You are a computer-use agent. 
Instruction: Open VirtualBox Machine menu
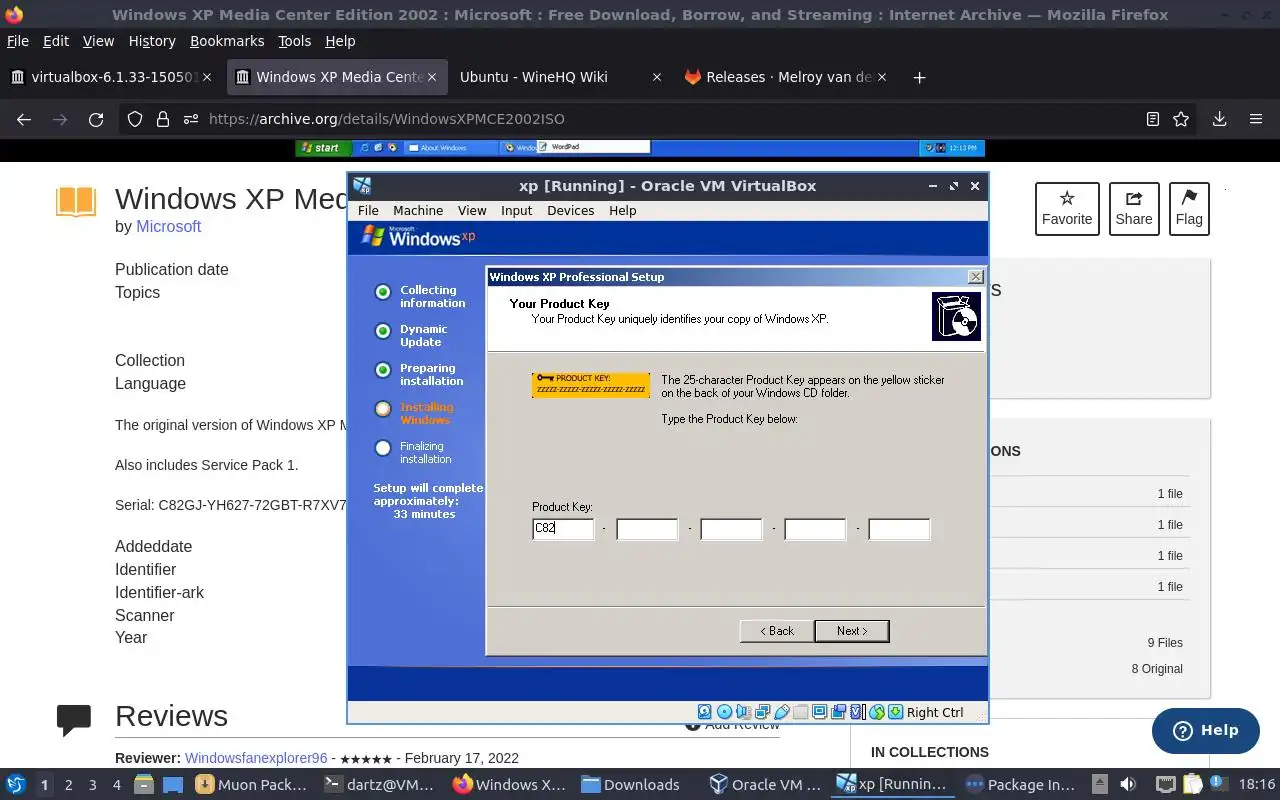(x=418, y=210)
